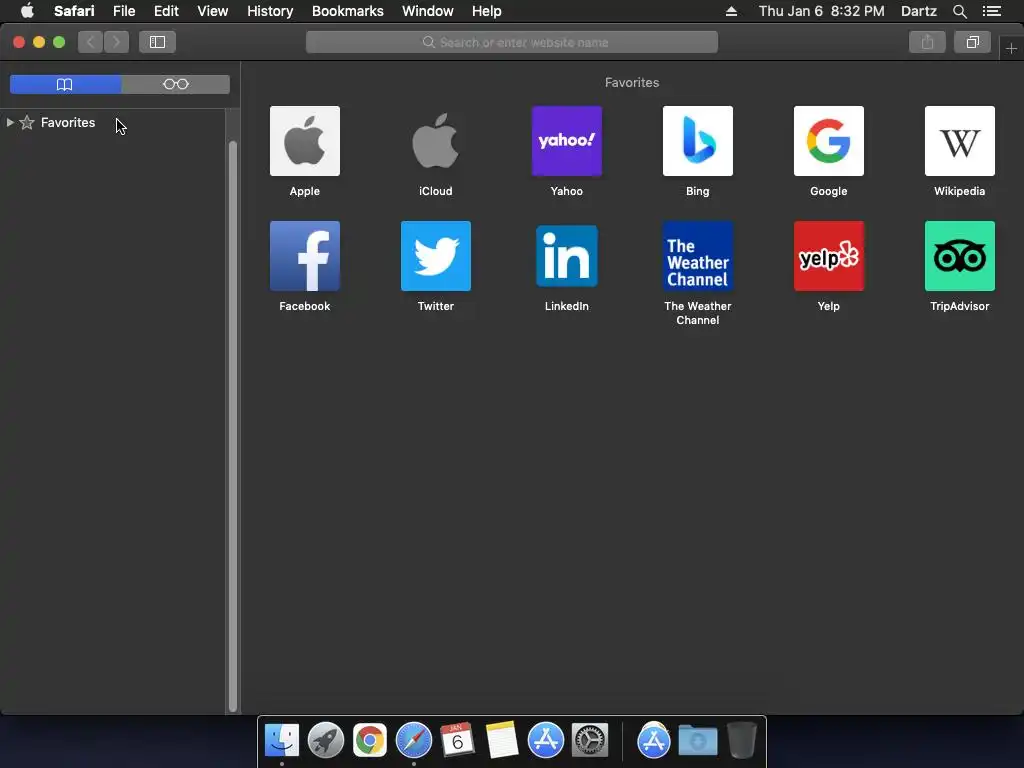Open the Downloads folder in Dock
1024x768 pixels.
pyautogui.click(x=697, y=740)
